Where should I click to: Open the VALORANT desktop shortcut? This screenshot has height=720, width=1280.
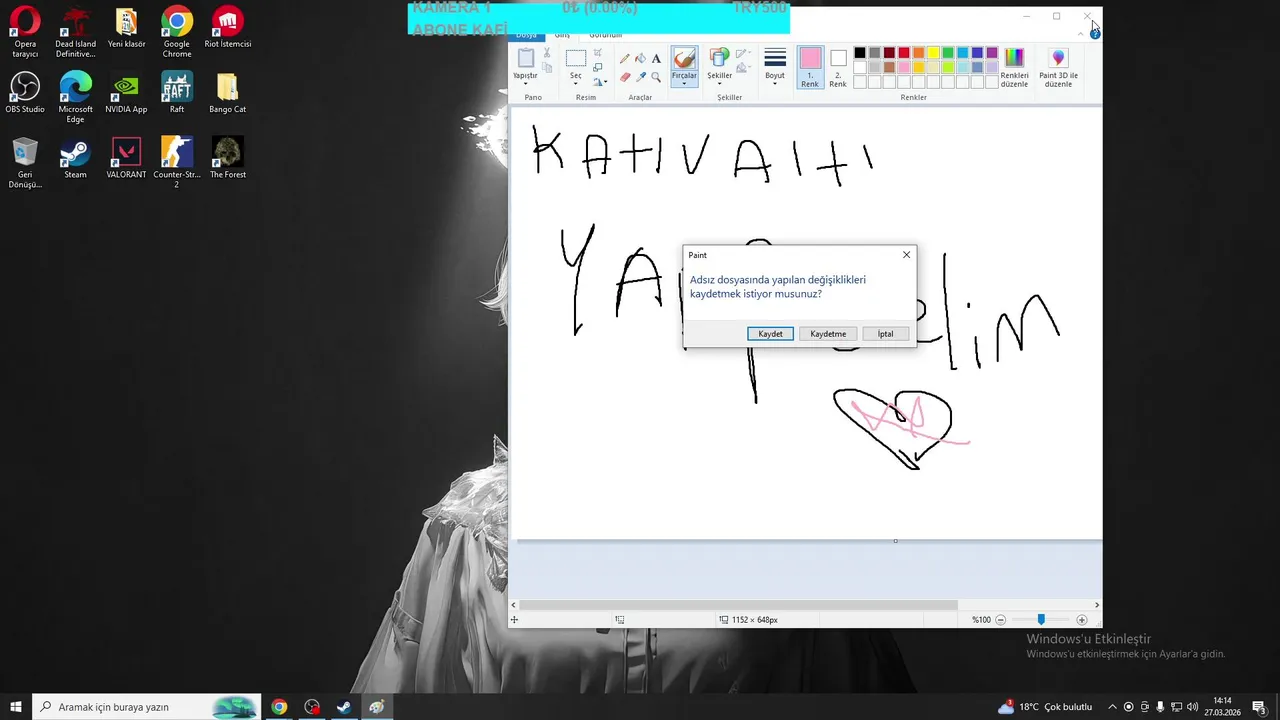pyautogui.click(x=126, y=158)
